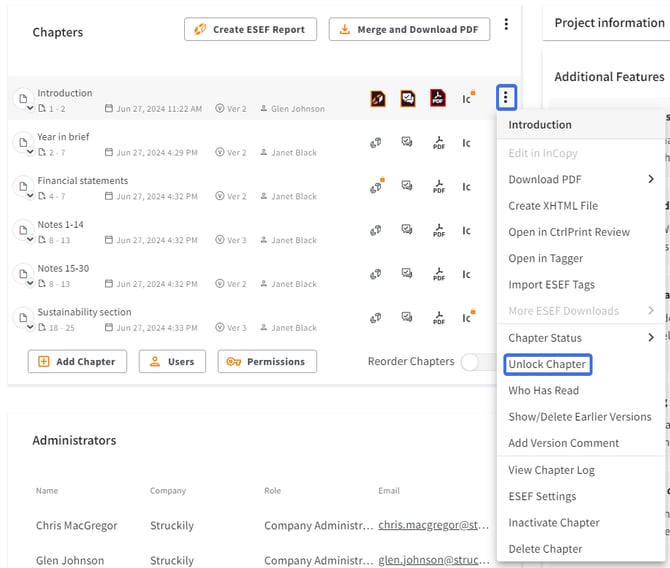Choose Create XHTML File menu option
This screenshot has height=568, width=670.
click(553, 205)
